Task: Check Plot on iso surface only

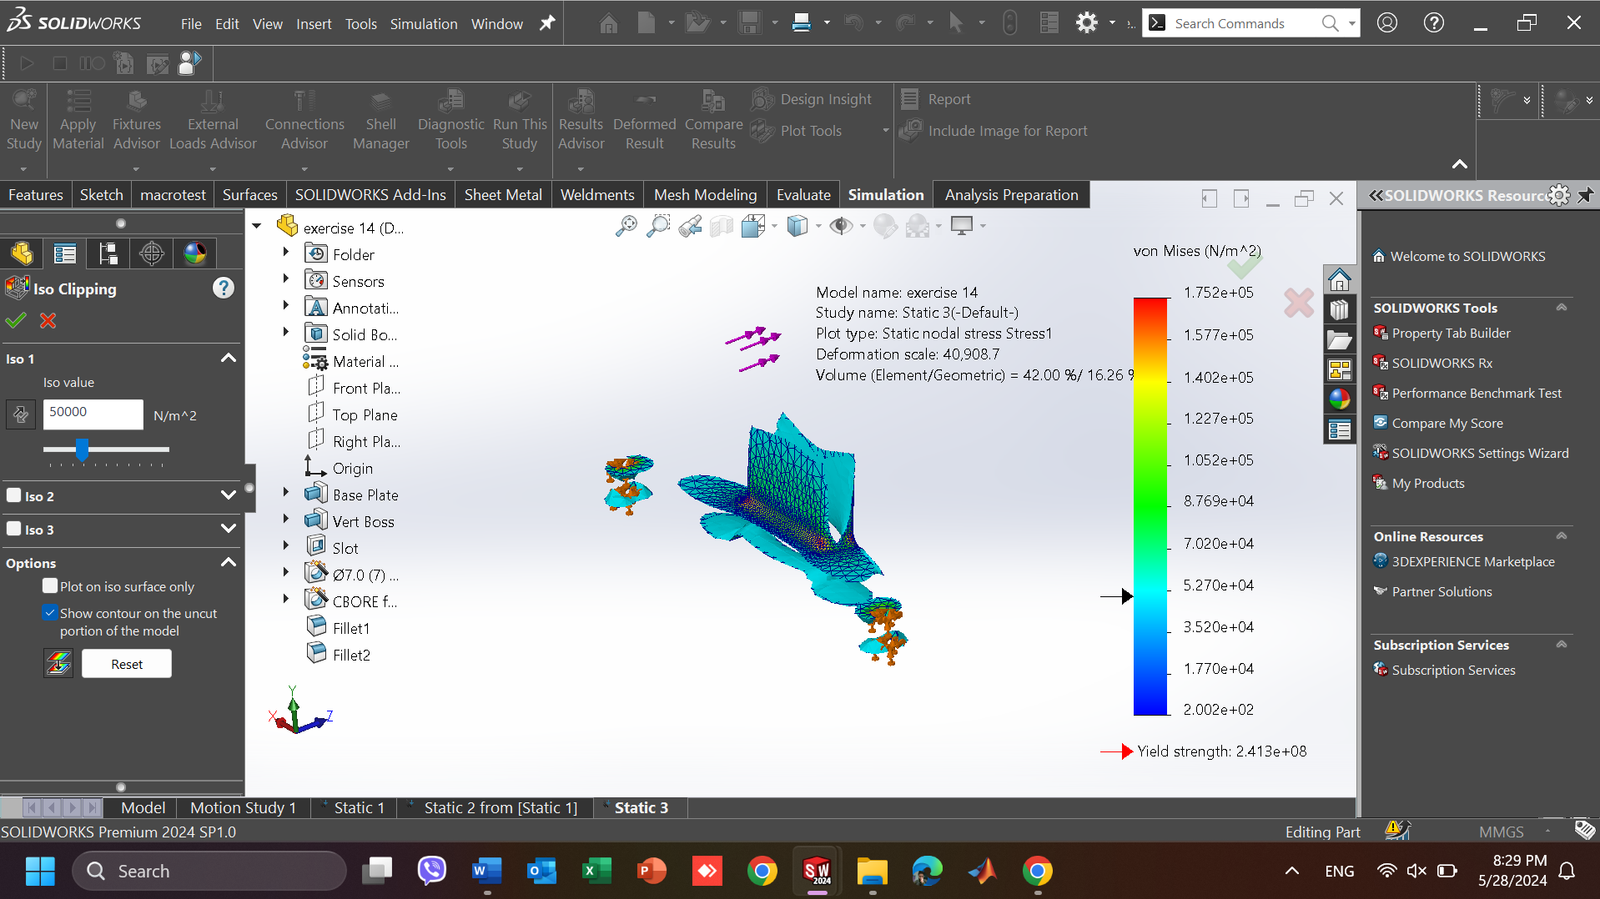Action: point(50,586)
